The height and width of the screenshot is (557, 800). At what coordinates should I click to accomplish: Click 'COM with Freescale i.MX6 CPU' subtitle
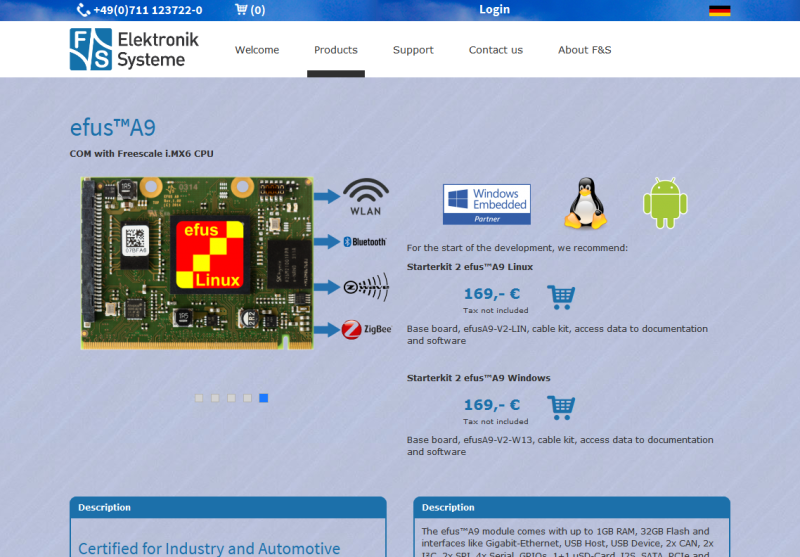point(142,154)
